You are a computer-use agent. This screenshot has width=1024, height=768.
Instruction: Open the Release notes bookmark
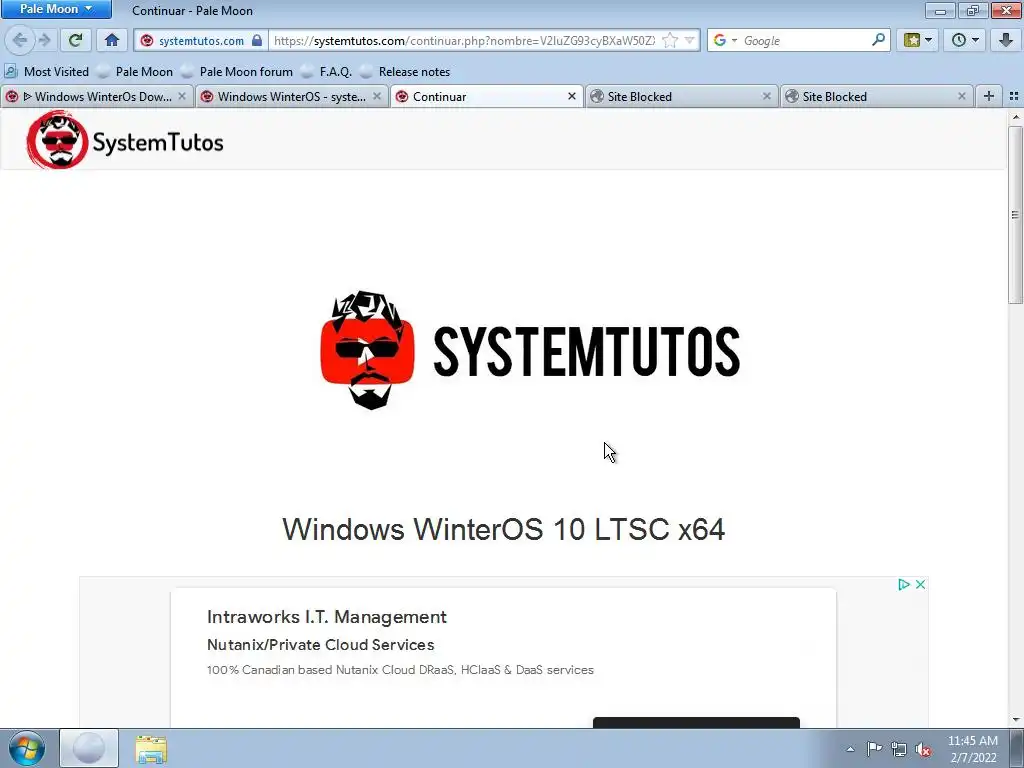(x=406, y=71)
